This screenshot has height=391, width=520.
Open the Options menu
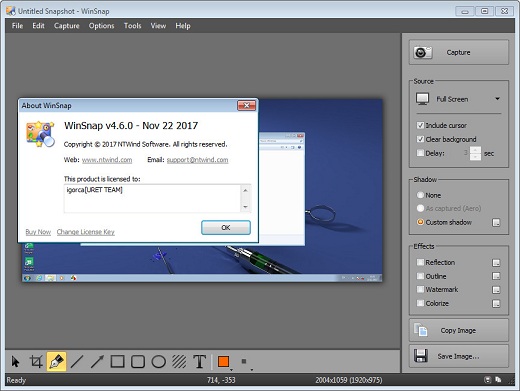(x=101, y=26)
